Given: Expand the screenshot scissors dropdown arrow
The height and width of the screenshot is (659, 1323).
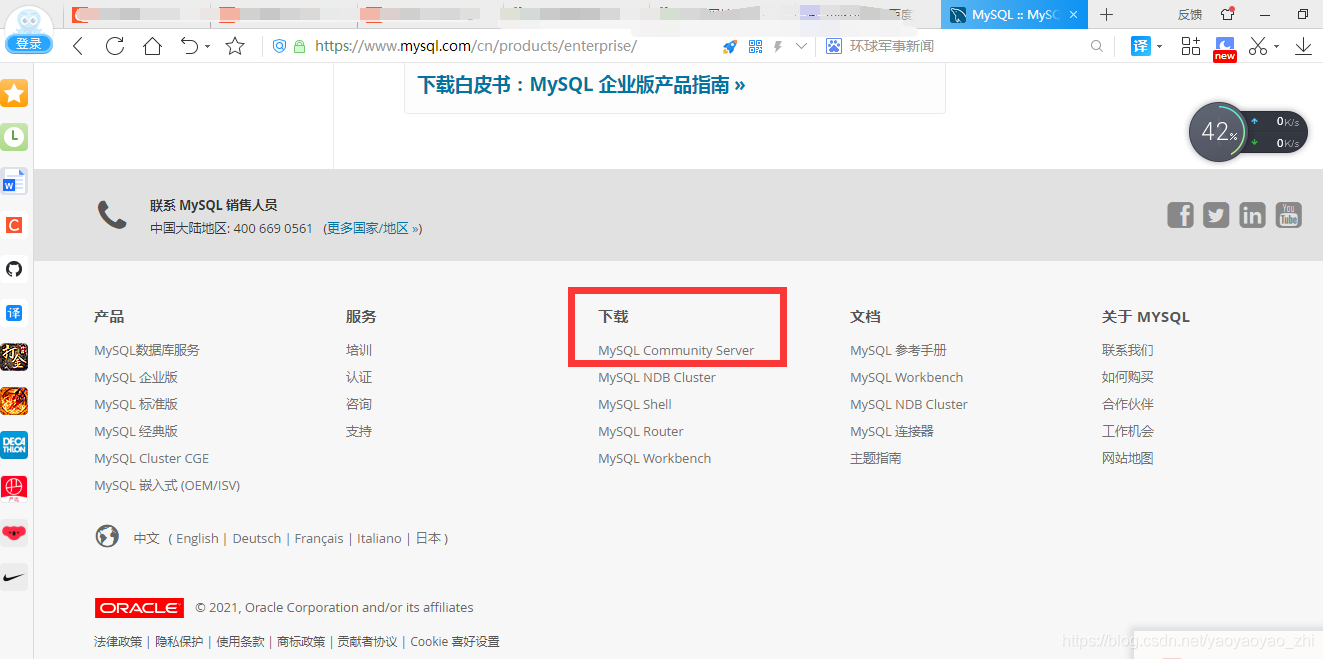Looking at the screenshot, I should 1276,47.
